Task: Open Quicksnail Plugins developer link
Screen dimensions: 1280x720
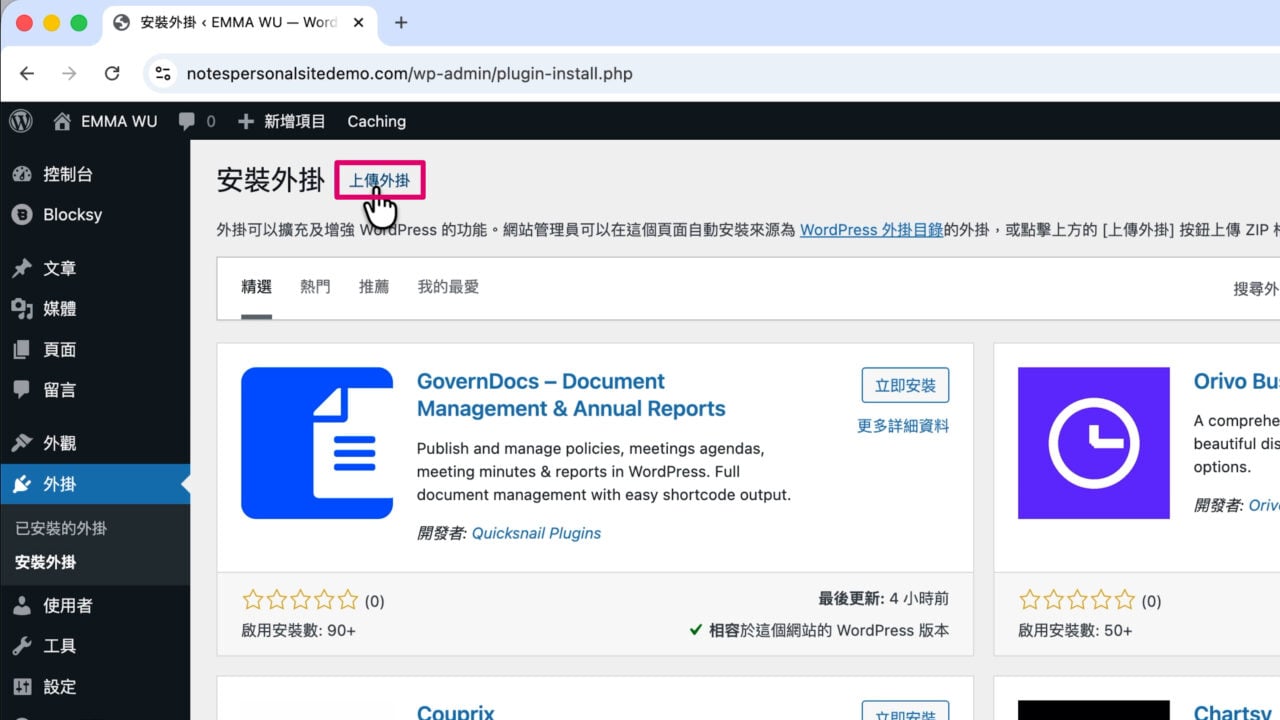Action: pos(536,533)
